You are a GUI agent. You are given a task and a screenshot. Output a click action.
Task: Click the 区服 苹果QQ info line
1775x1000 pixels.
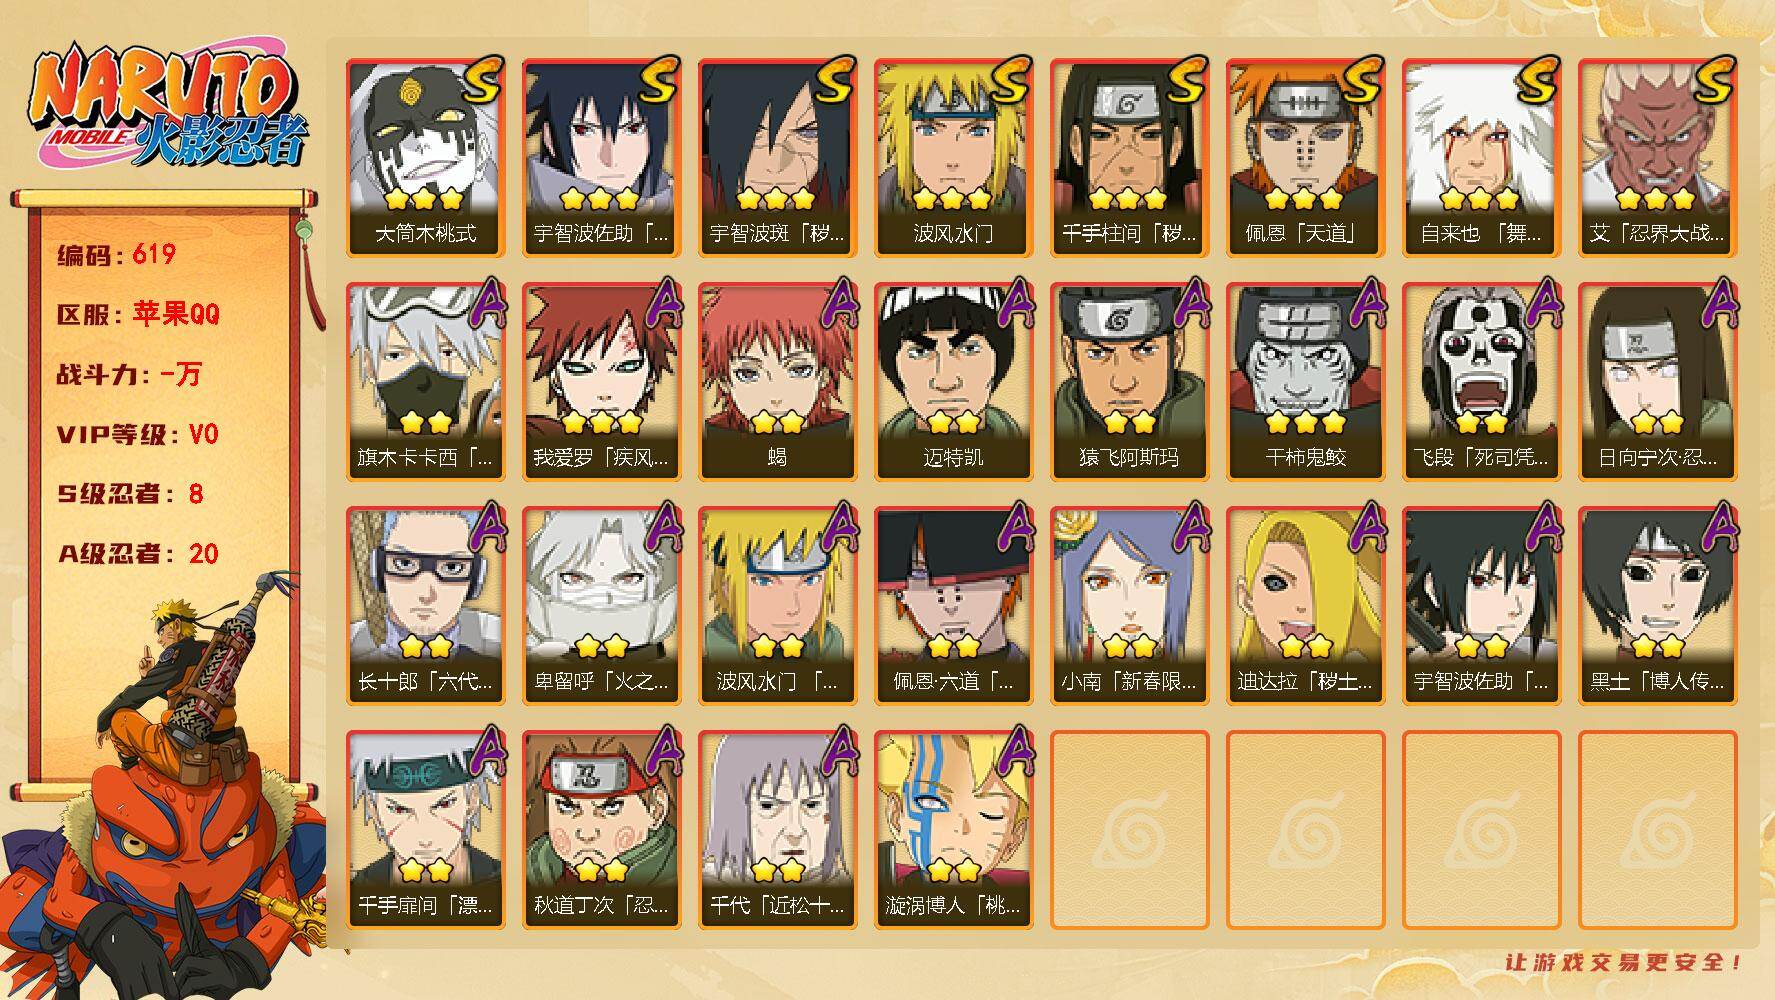point(138,314)
